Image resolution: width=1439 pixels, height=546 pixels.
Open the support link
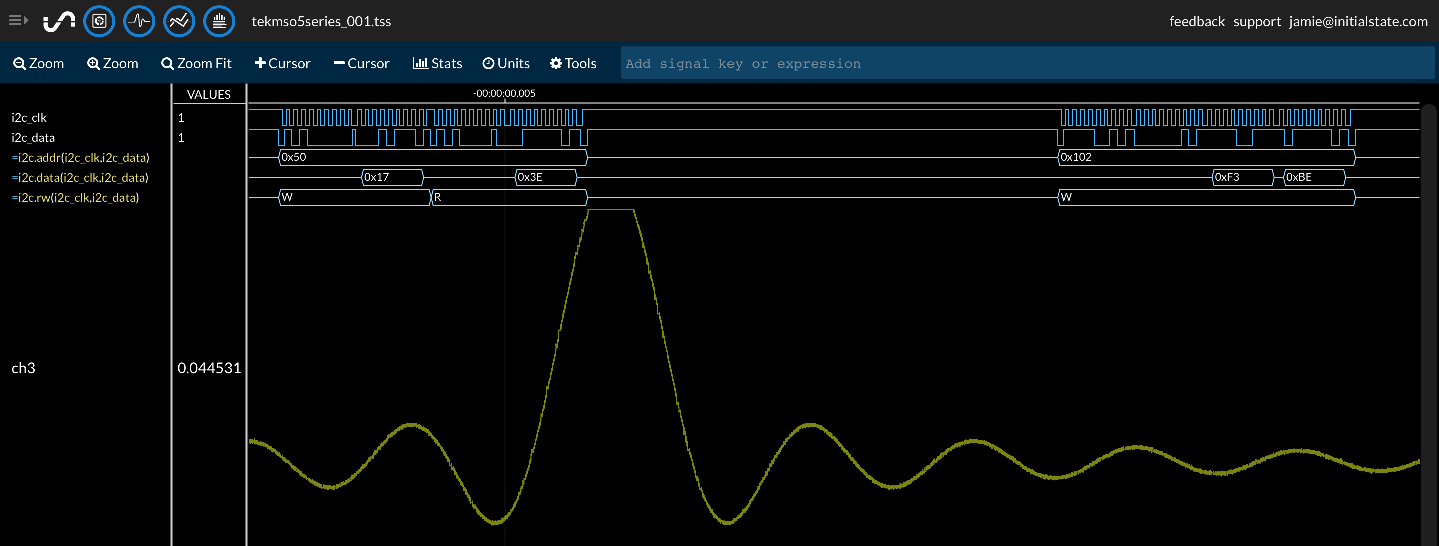point(1257,21)
